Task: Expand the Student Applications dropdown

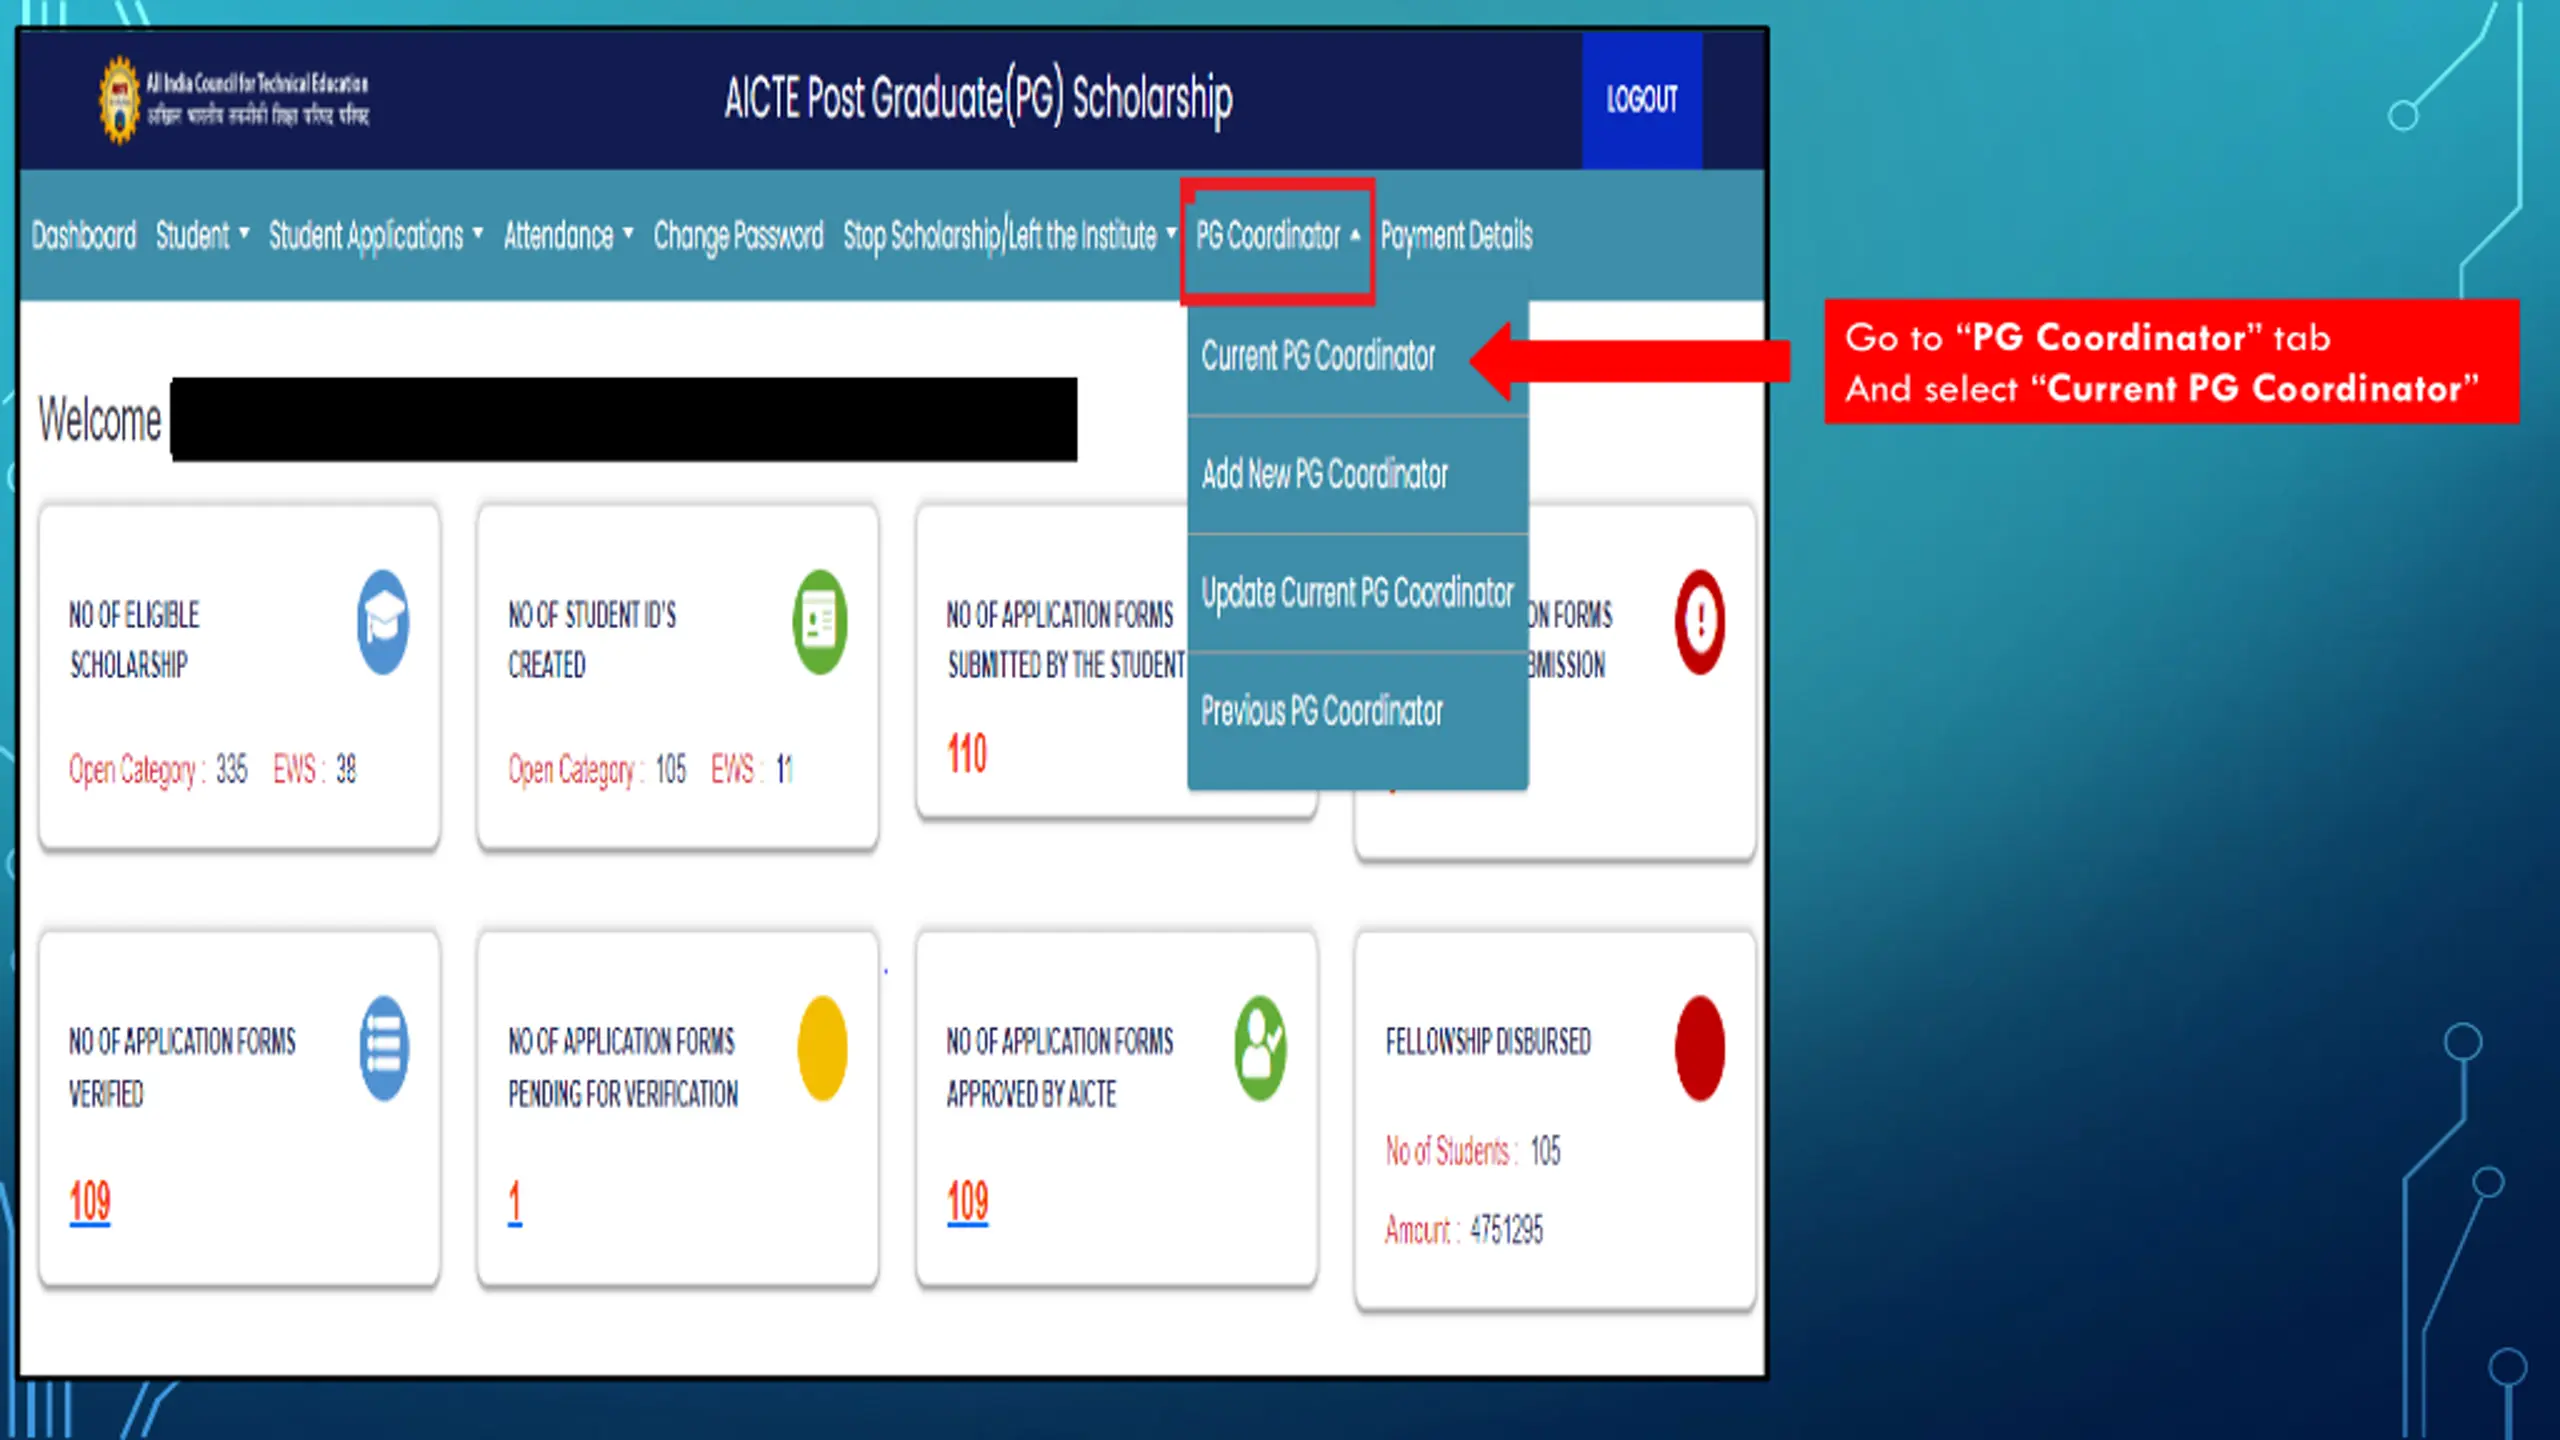Action: coord(376,237)
